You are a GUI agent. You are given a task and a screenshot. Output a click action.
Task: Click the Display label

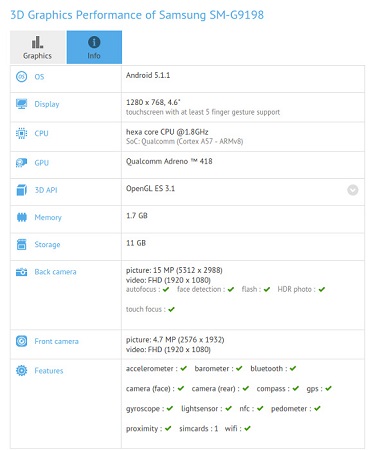47,104
